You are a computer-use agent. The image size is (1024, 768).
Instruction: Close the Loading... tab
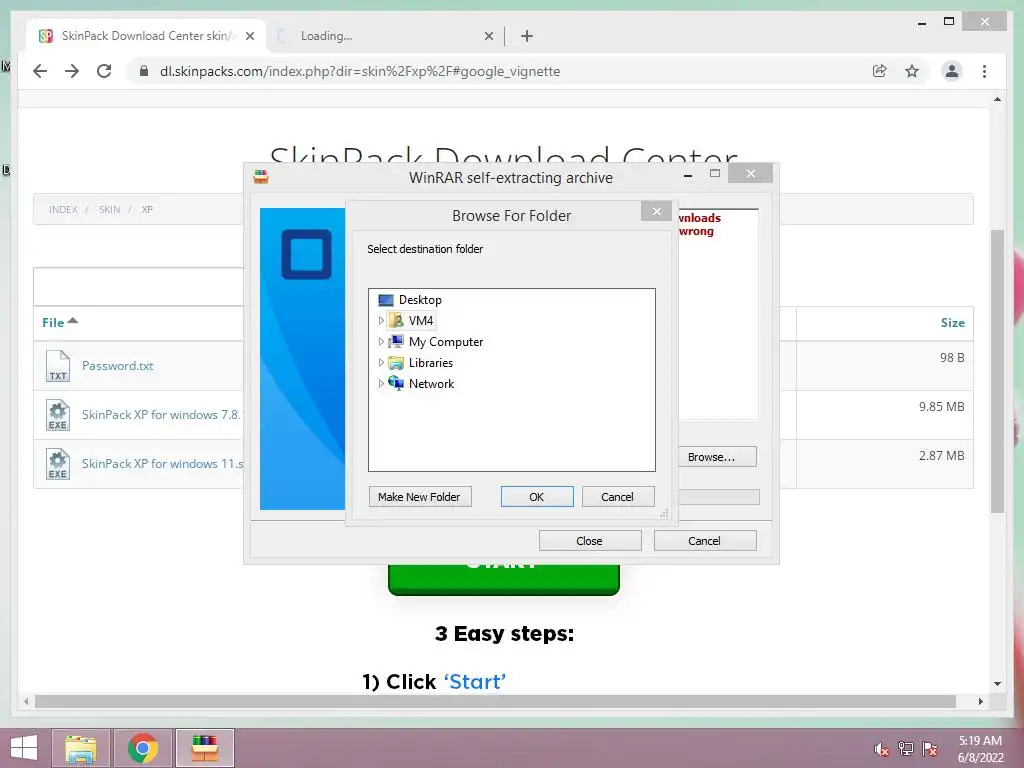pos(488,36)
